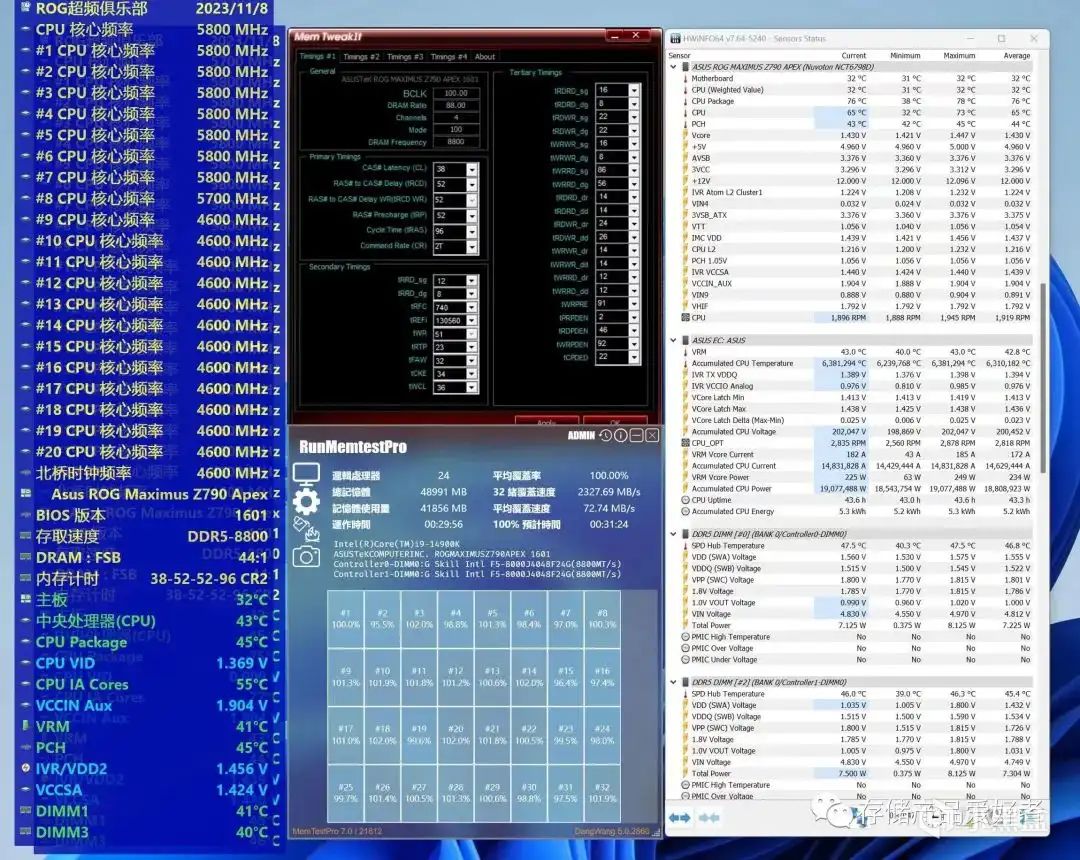1080x860 pixels.
Task: Collapse the DDR5 DIMM [#0] sensor group
Action: [x=673, y=534]
